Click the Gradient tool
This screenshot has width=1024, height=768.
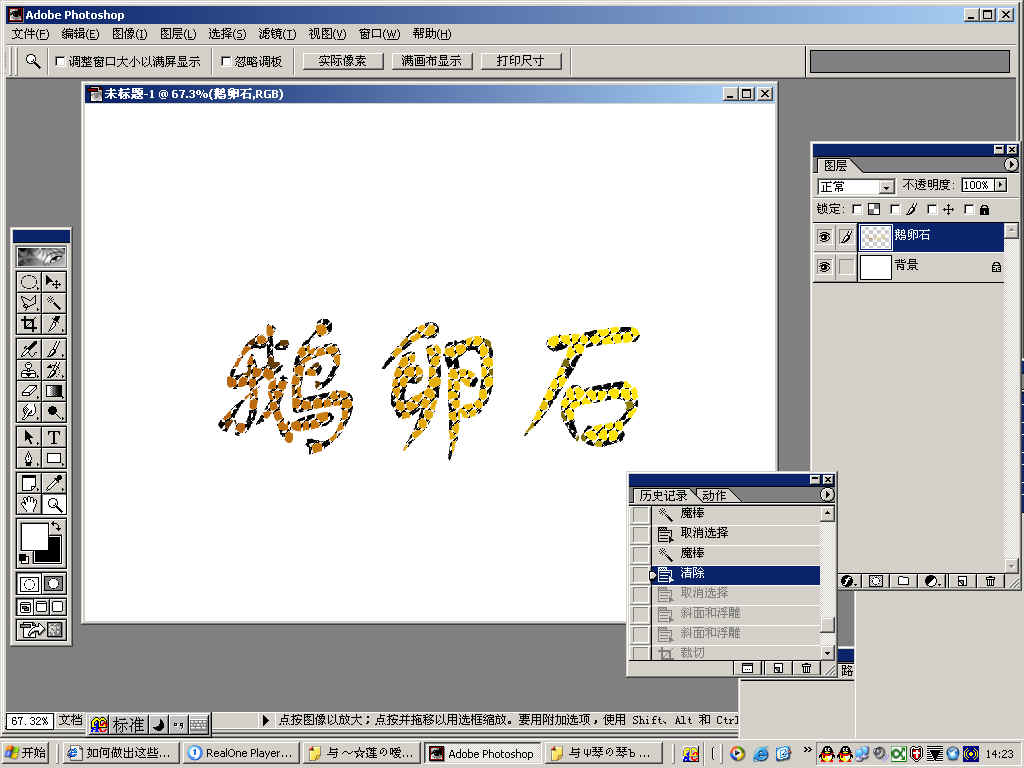(x=54, y=391)
